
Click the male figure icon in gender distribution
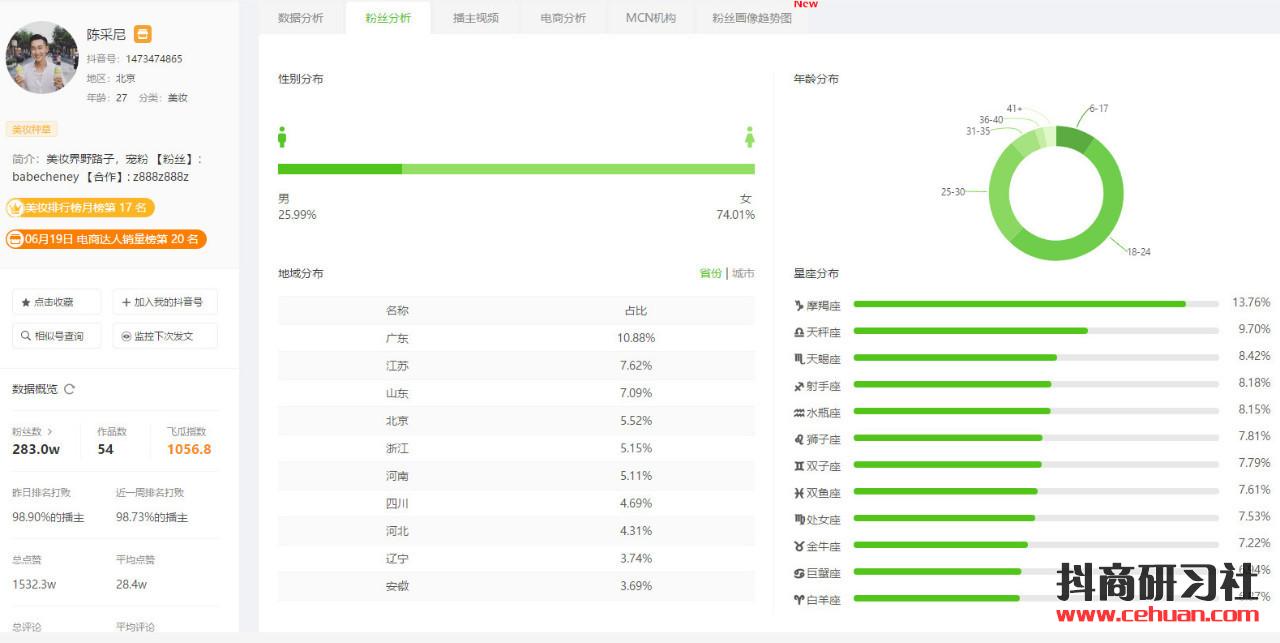click(282, 137)
